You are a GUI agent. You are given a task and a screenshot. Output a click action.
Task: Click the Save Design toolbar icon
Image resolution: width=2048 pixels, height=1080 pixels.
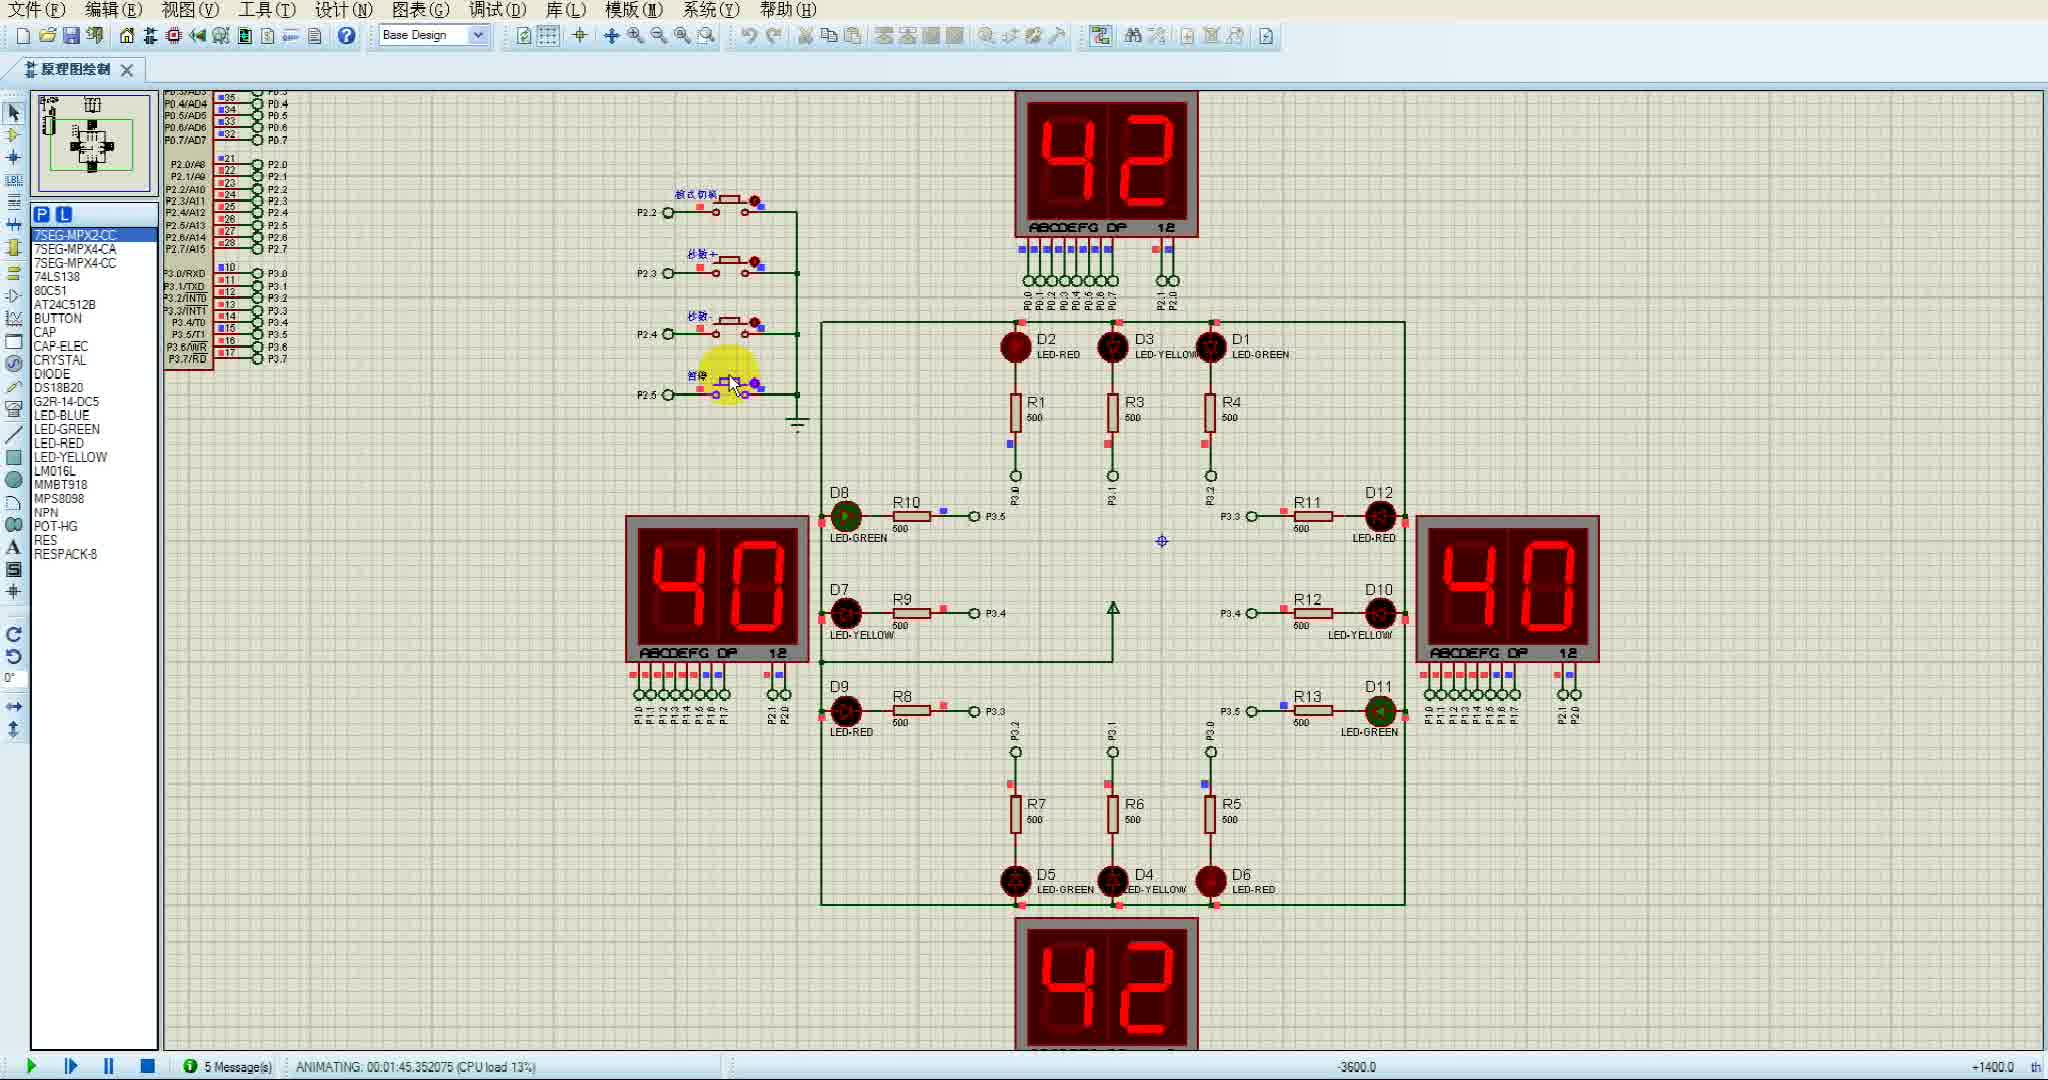click(x=71, y=36)
